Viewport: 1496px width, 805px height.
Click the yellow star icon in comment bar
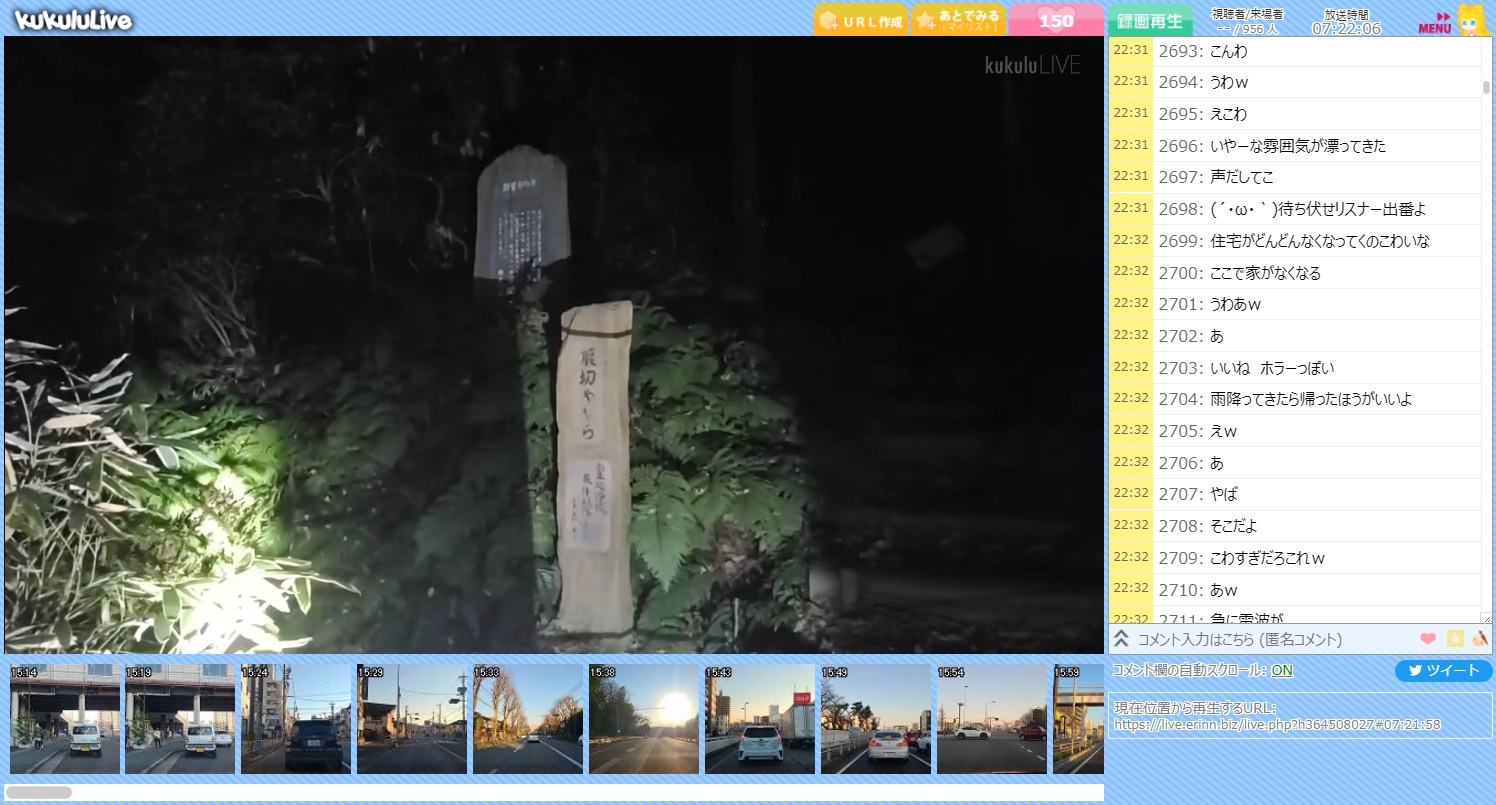pos(1455,639)
